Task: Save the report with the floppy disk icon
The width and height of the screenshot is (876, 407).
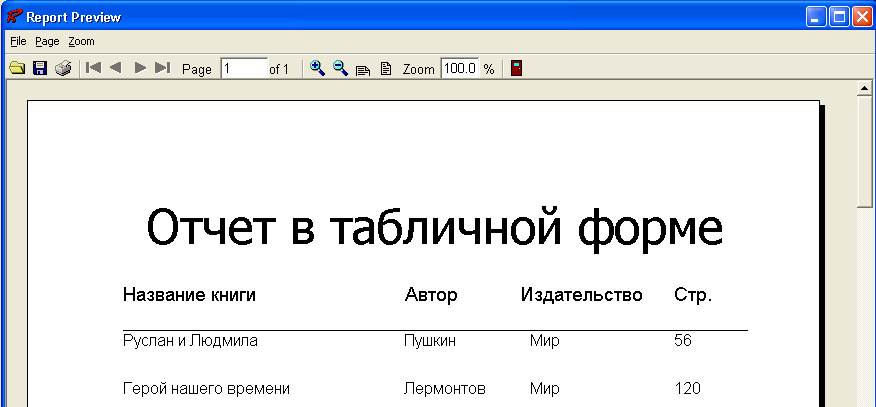Action: [x=40, y=69]
